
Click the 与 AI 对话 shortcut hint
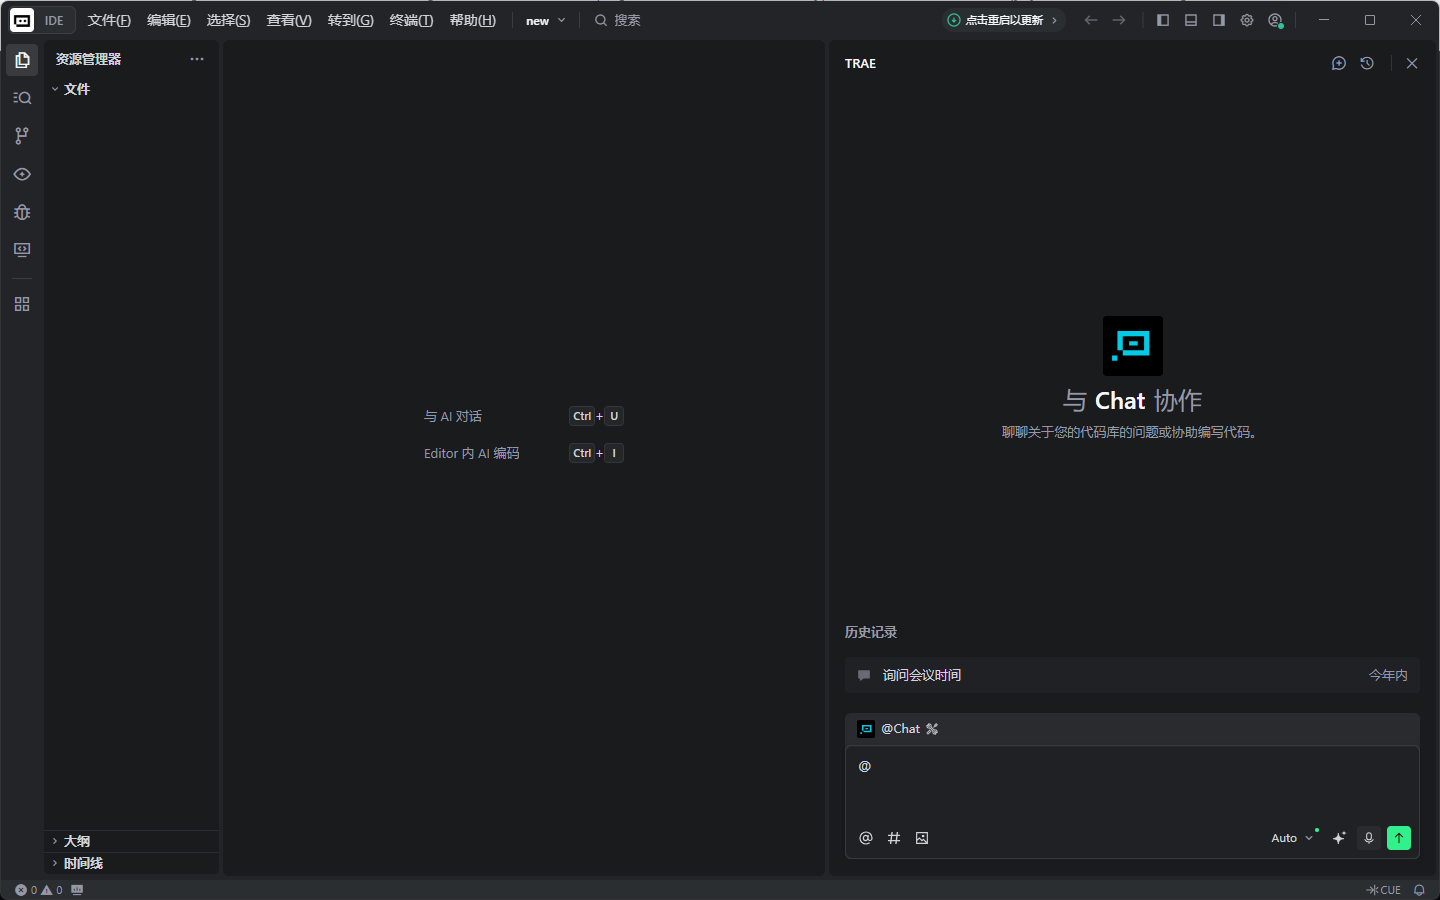pyautogui.click(x=453, y=416)
